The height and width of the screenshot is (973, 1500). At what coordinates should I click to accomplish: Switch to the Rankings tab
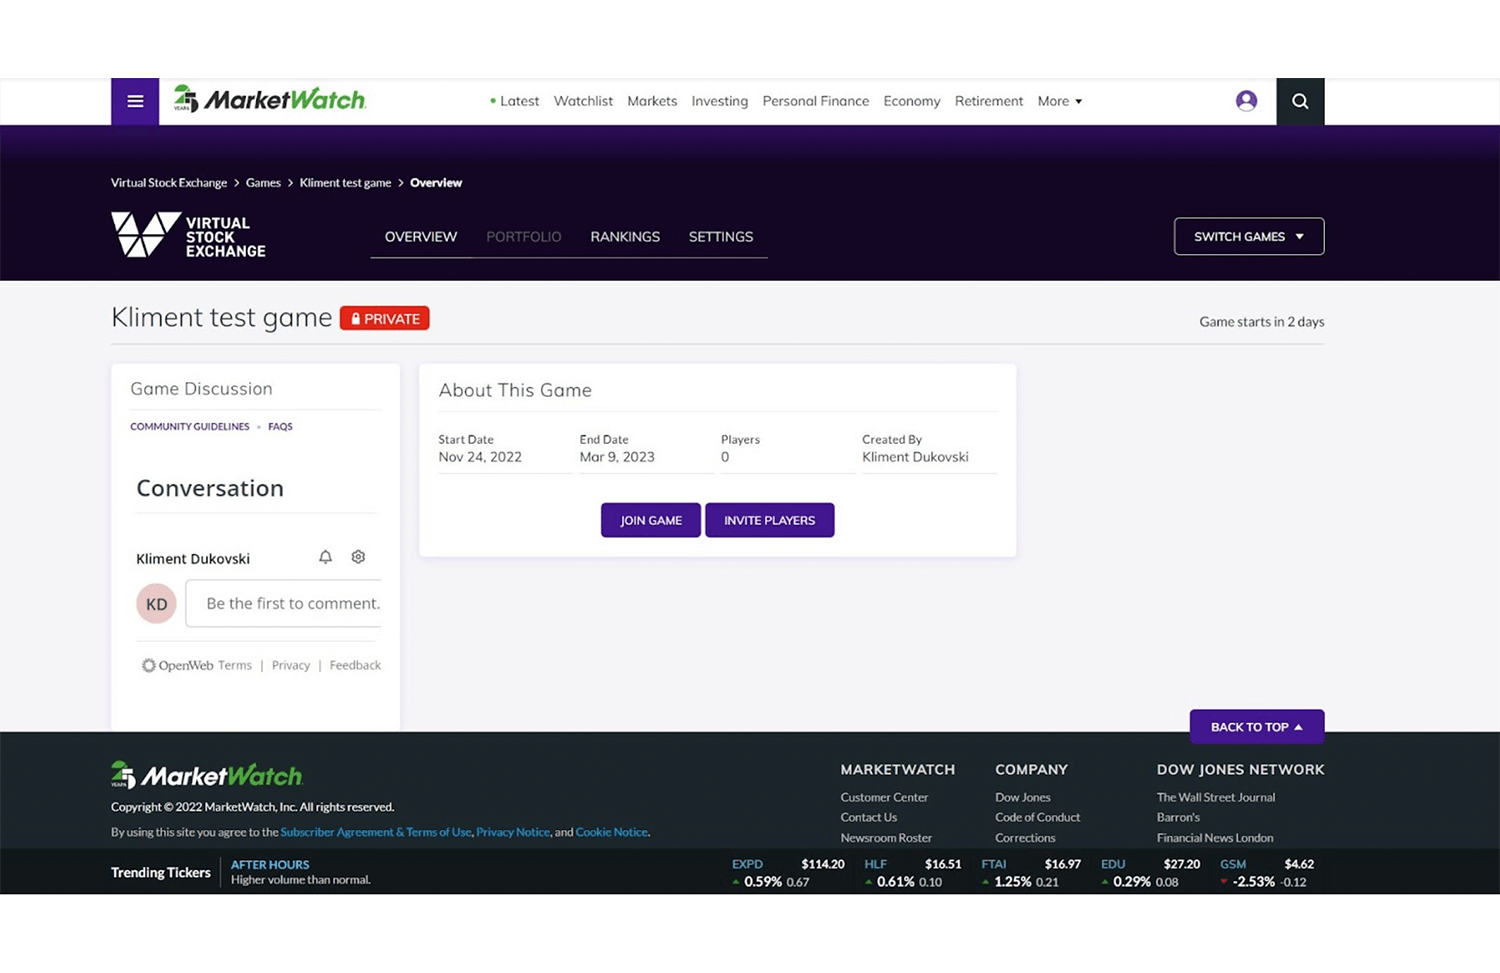(625, 237)
